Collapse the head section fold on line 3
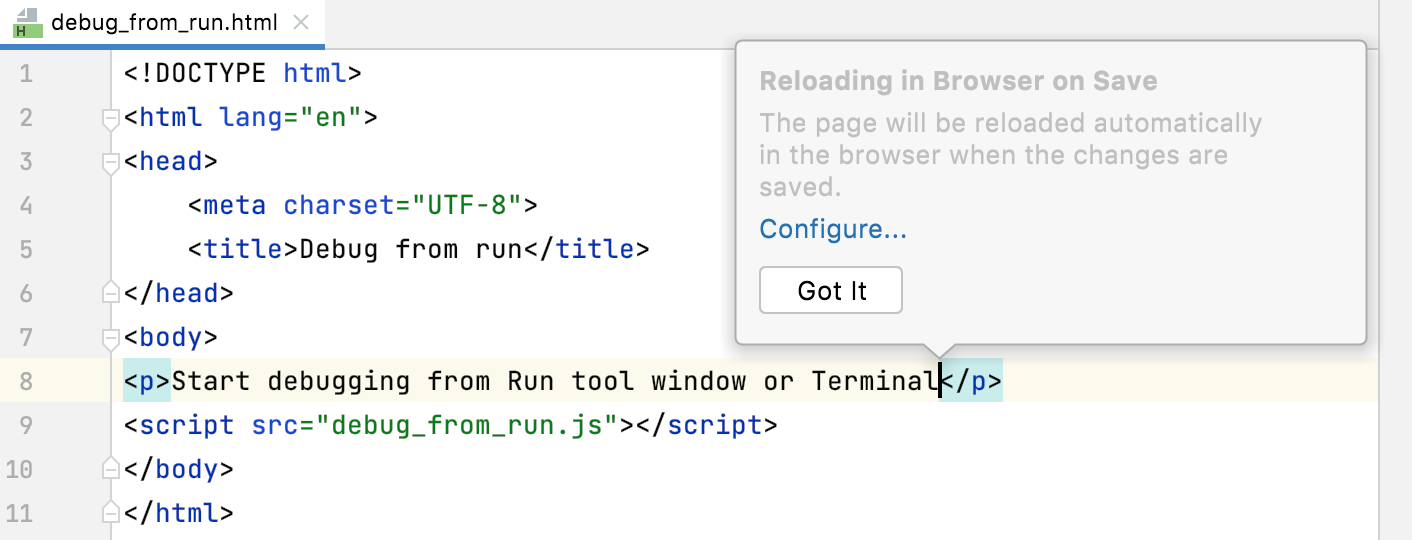The height and width of the screenshot is (540, 1412). (x=111, y=163)
